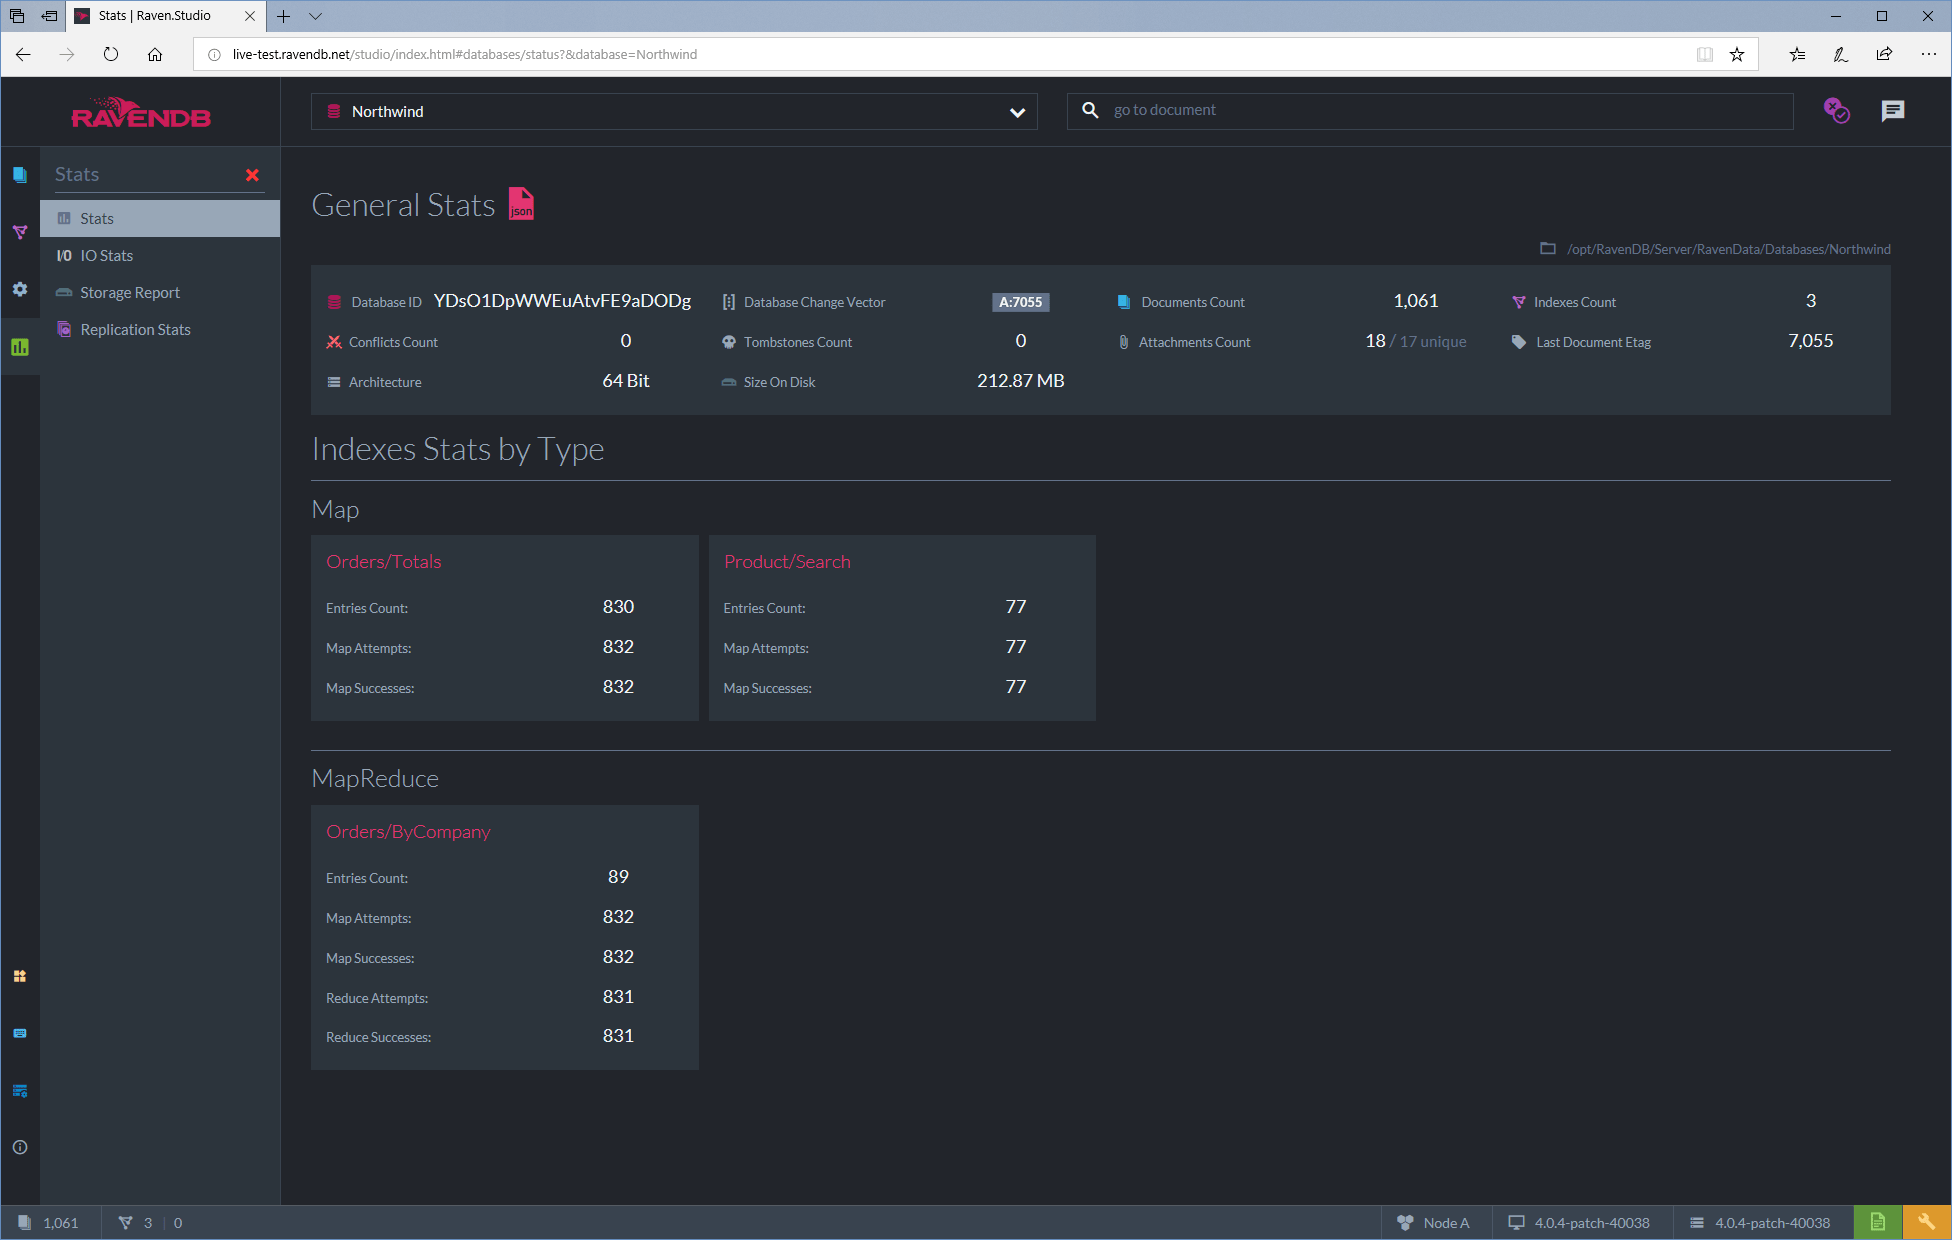This screenshot has height=1240, width=1952.
Task: Open Replication Stats menu item
Action: [x=135, y=329]
